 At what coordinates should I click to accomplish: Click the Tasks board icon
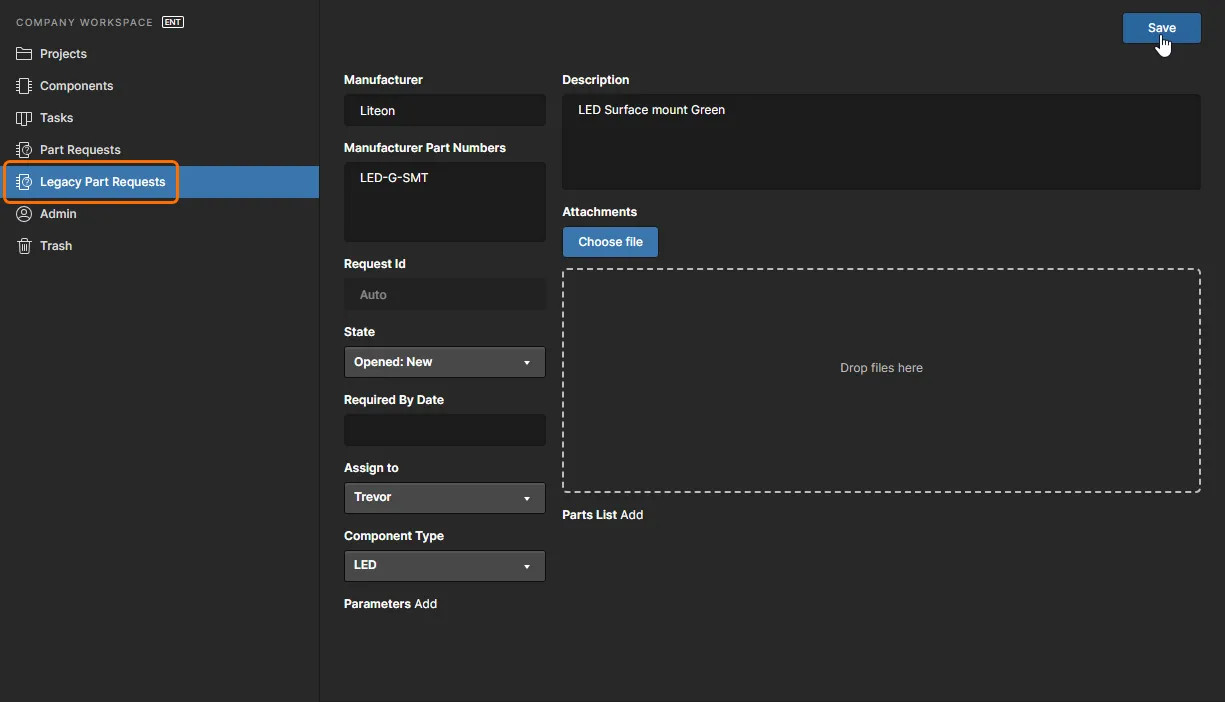point(24,118)
